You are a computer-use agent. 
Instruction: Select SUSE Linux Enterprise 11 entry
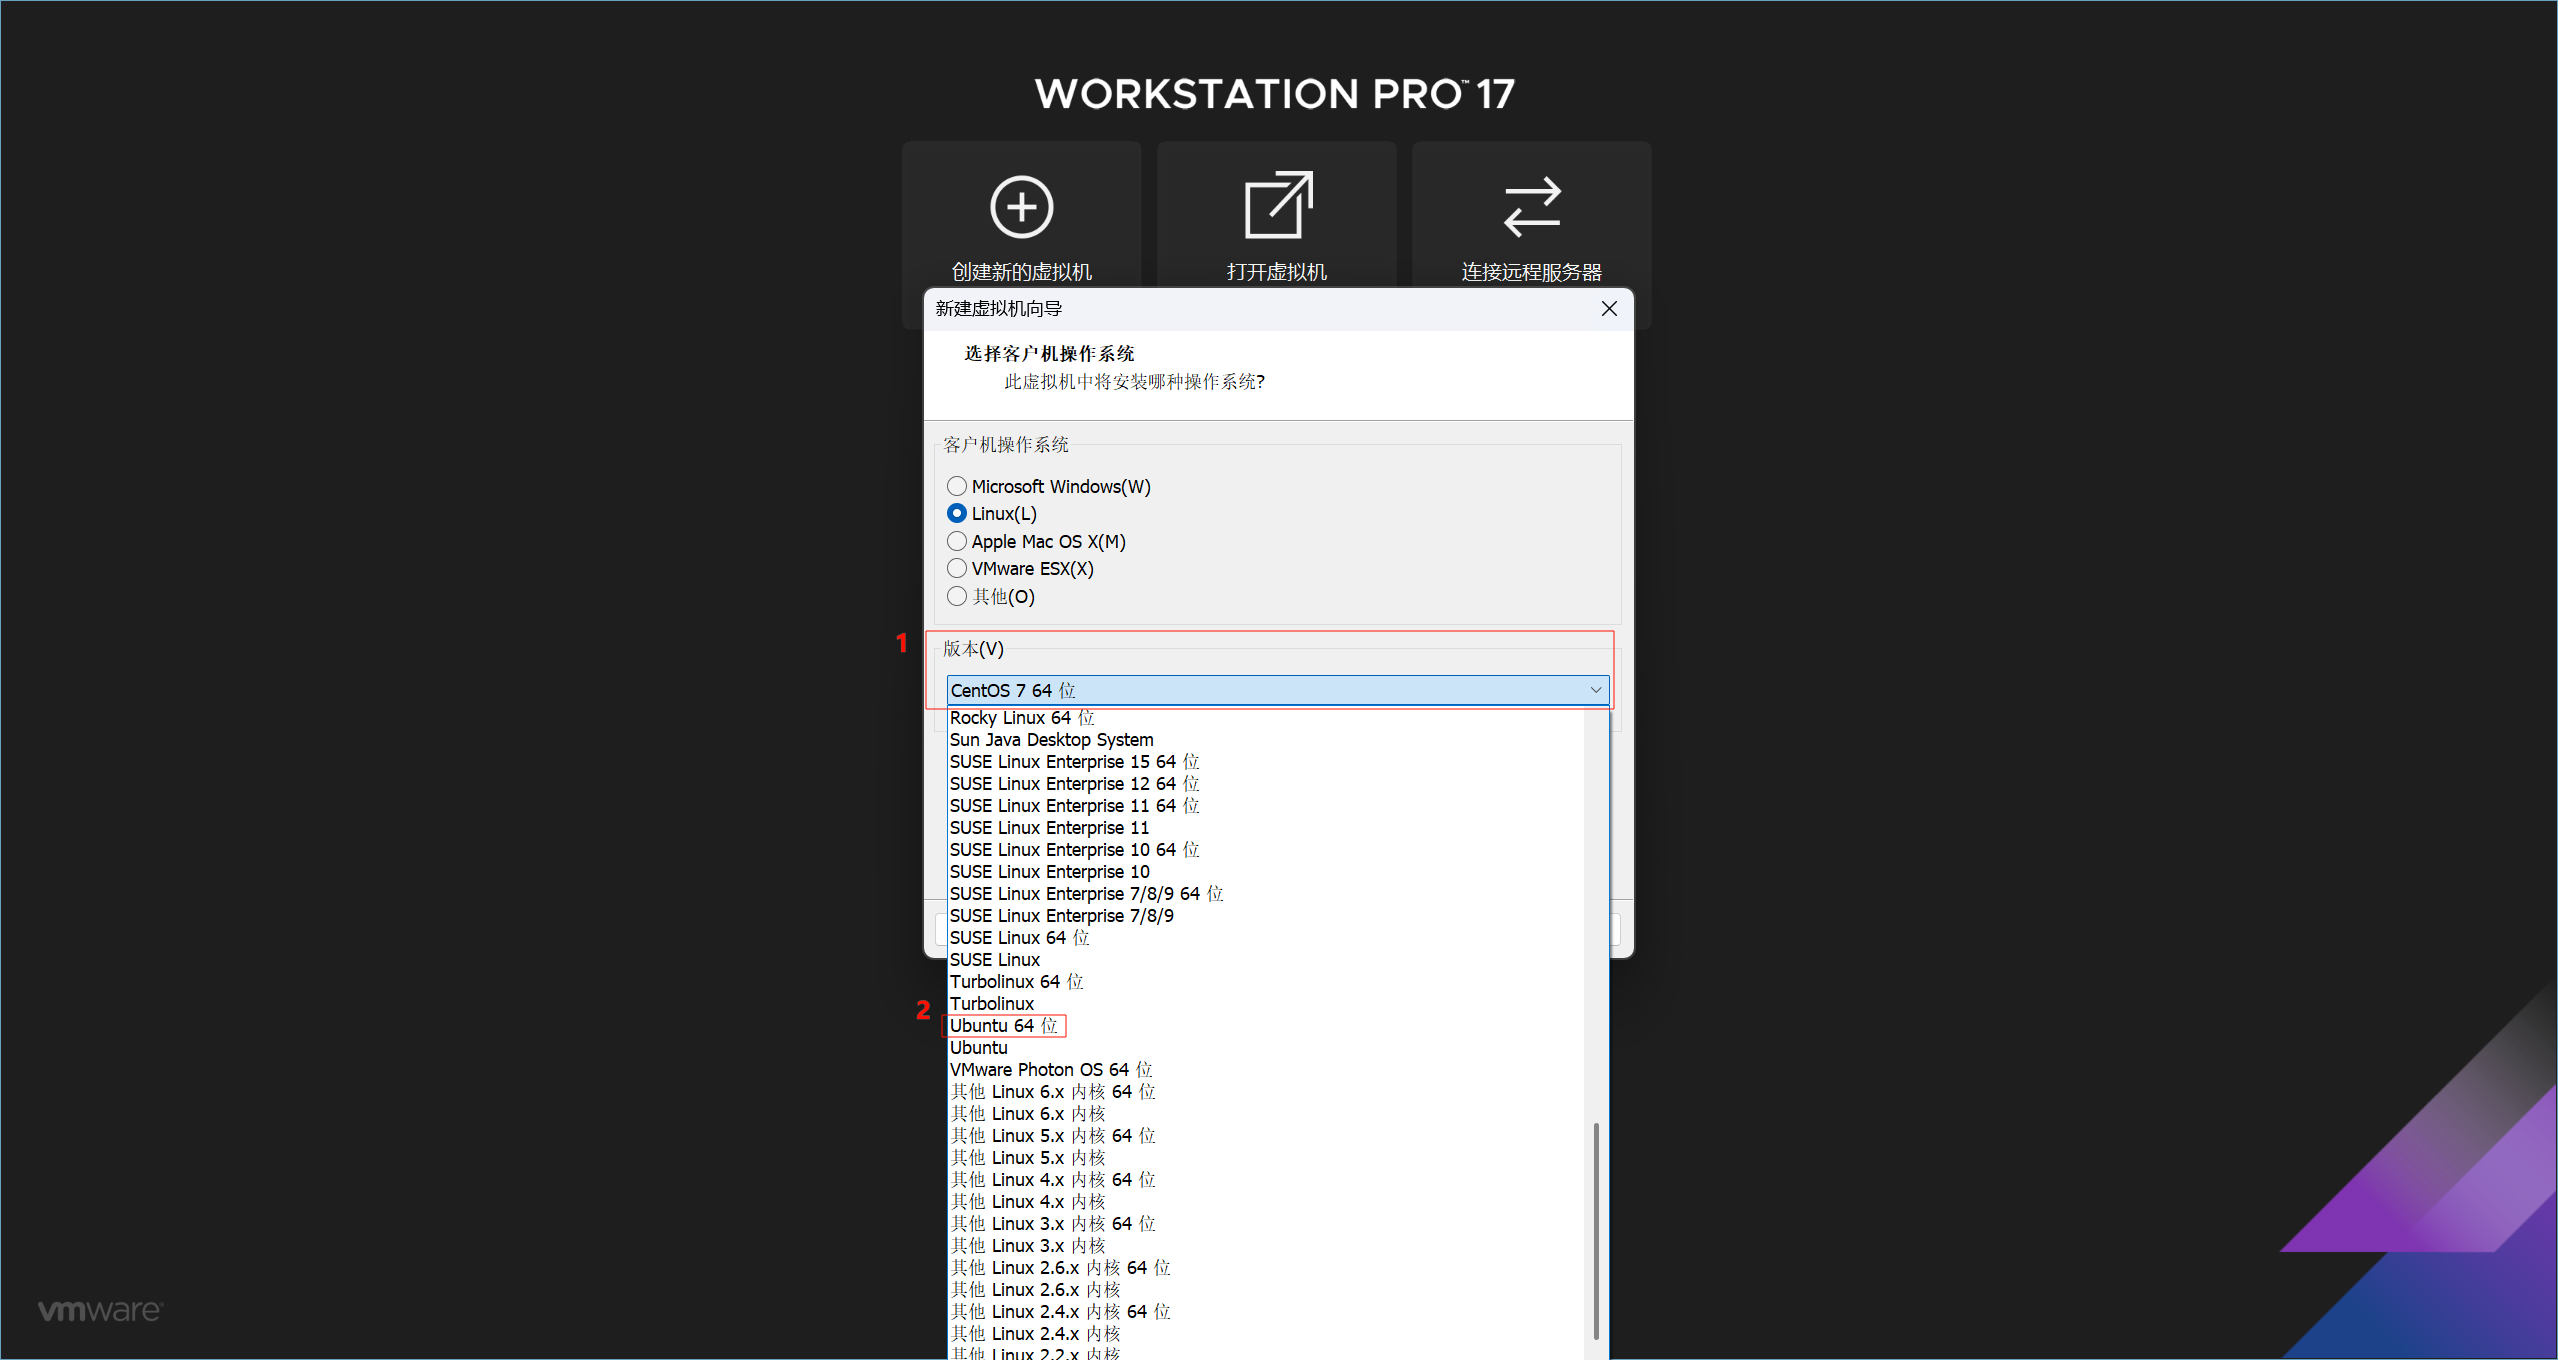point(1265,828)
